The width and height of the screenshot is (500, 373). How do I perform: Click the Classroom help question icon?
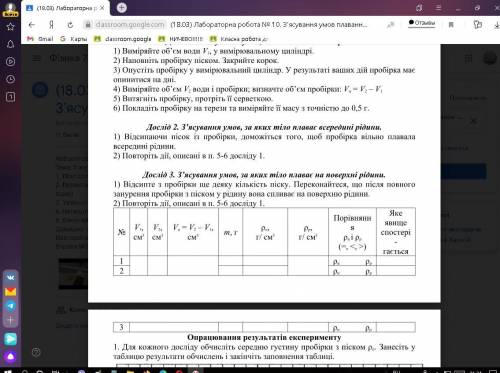point(36,352)
